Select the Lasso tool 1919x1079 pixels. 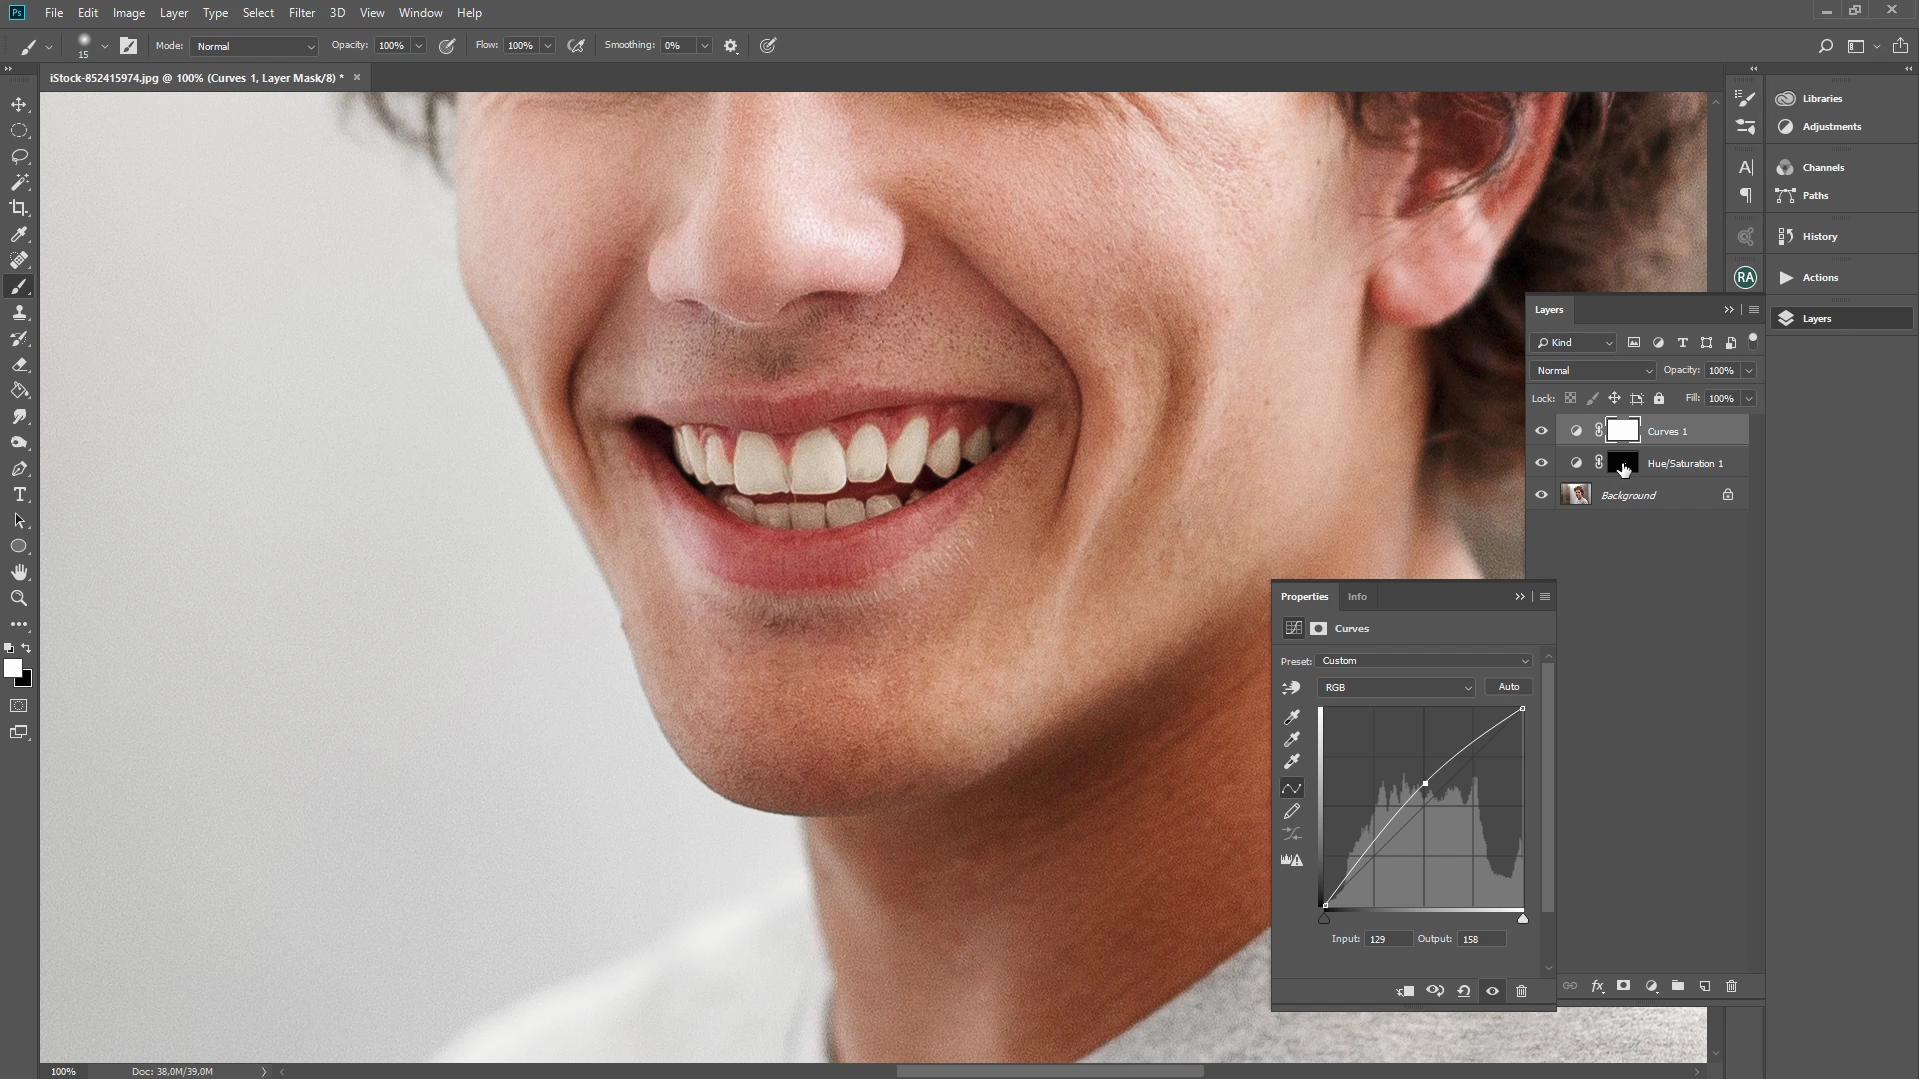[x=19, y=157]
